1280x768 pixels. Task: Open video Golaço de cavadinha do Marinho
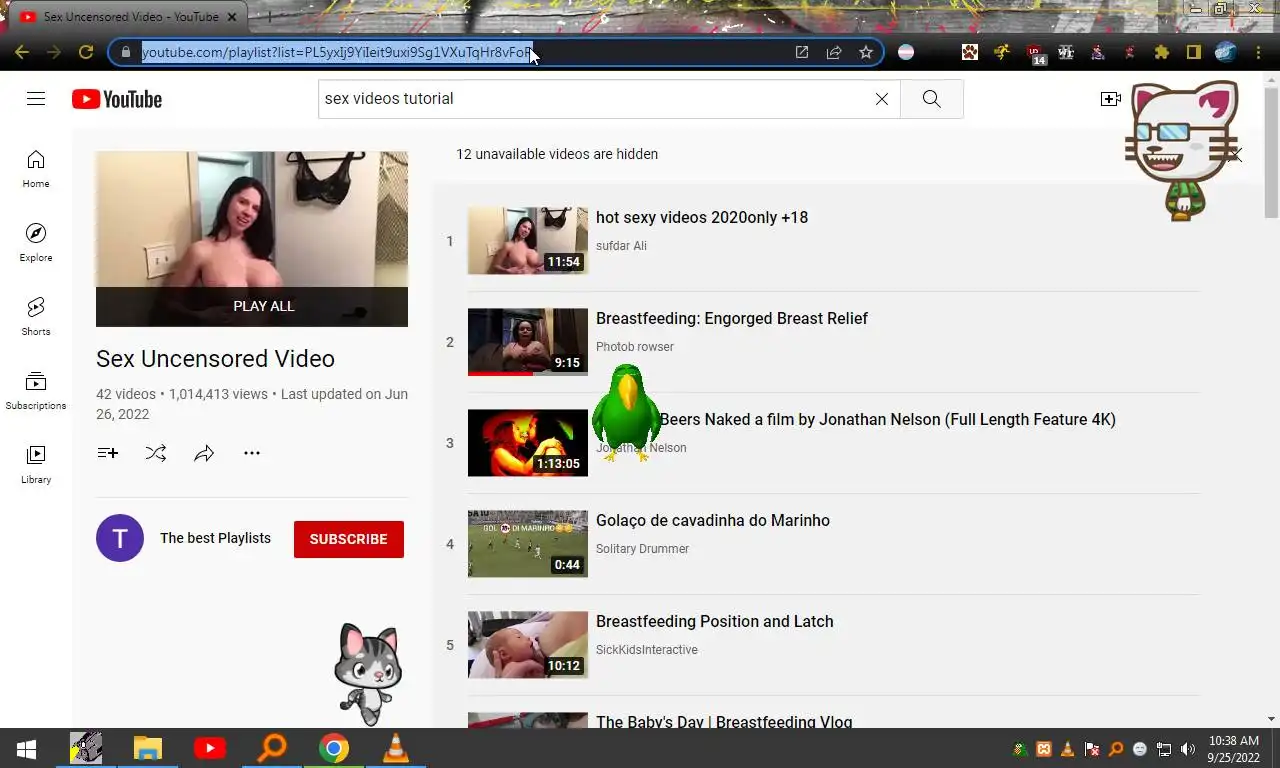[713, 520]
